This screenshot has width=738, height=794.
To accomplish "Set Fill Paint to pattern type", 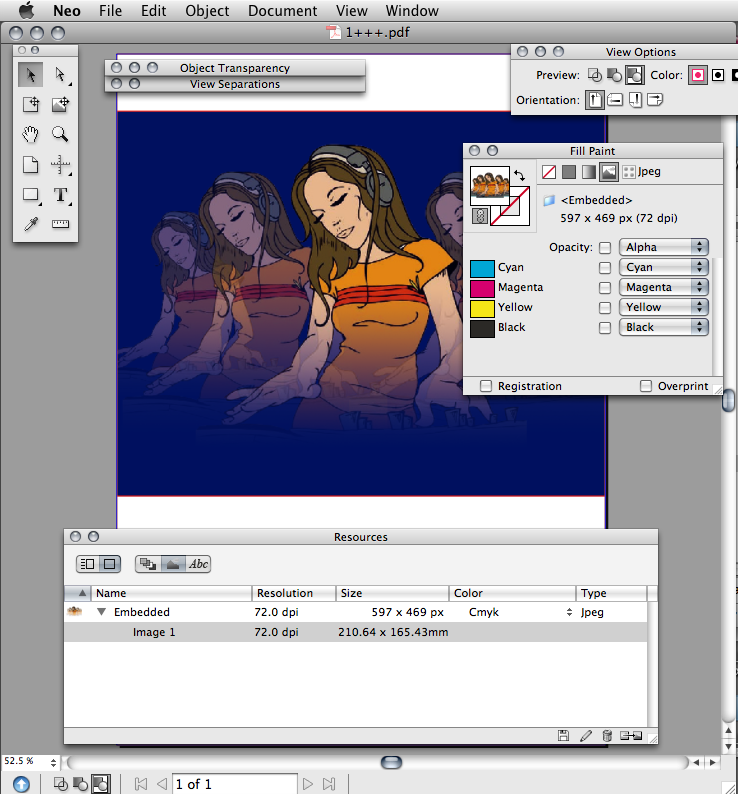I will [629, 172].
